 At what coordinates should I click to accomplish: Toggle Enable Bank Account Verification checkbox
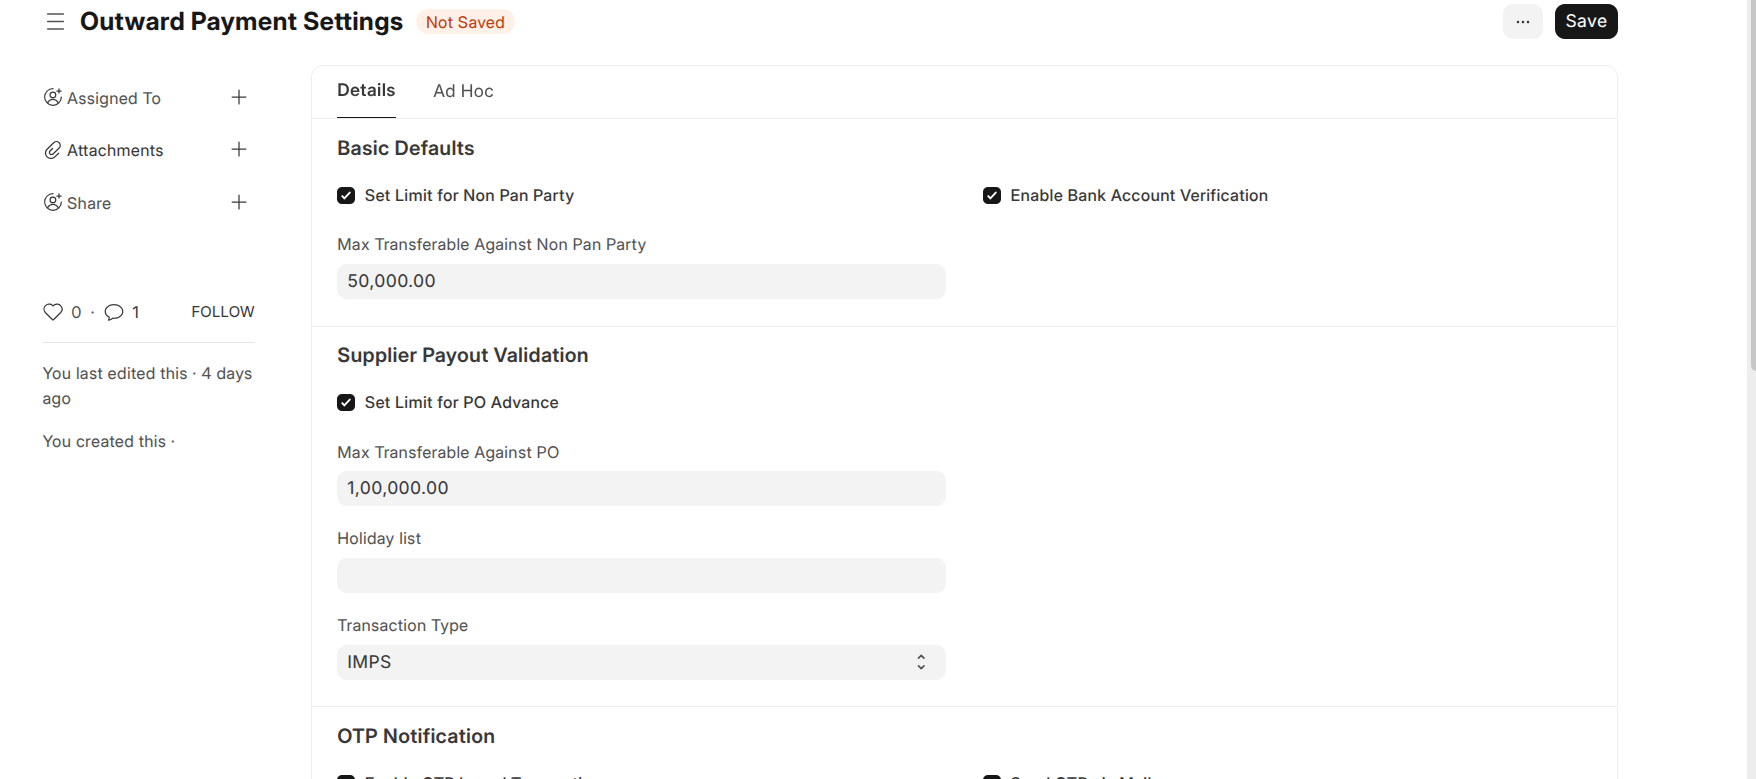[x=992, y=196]
